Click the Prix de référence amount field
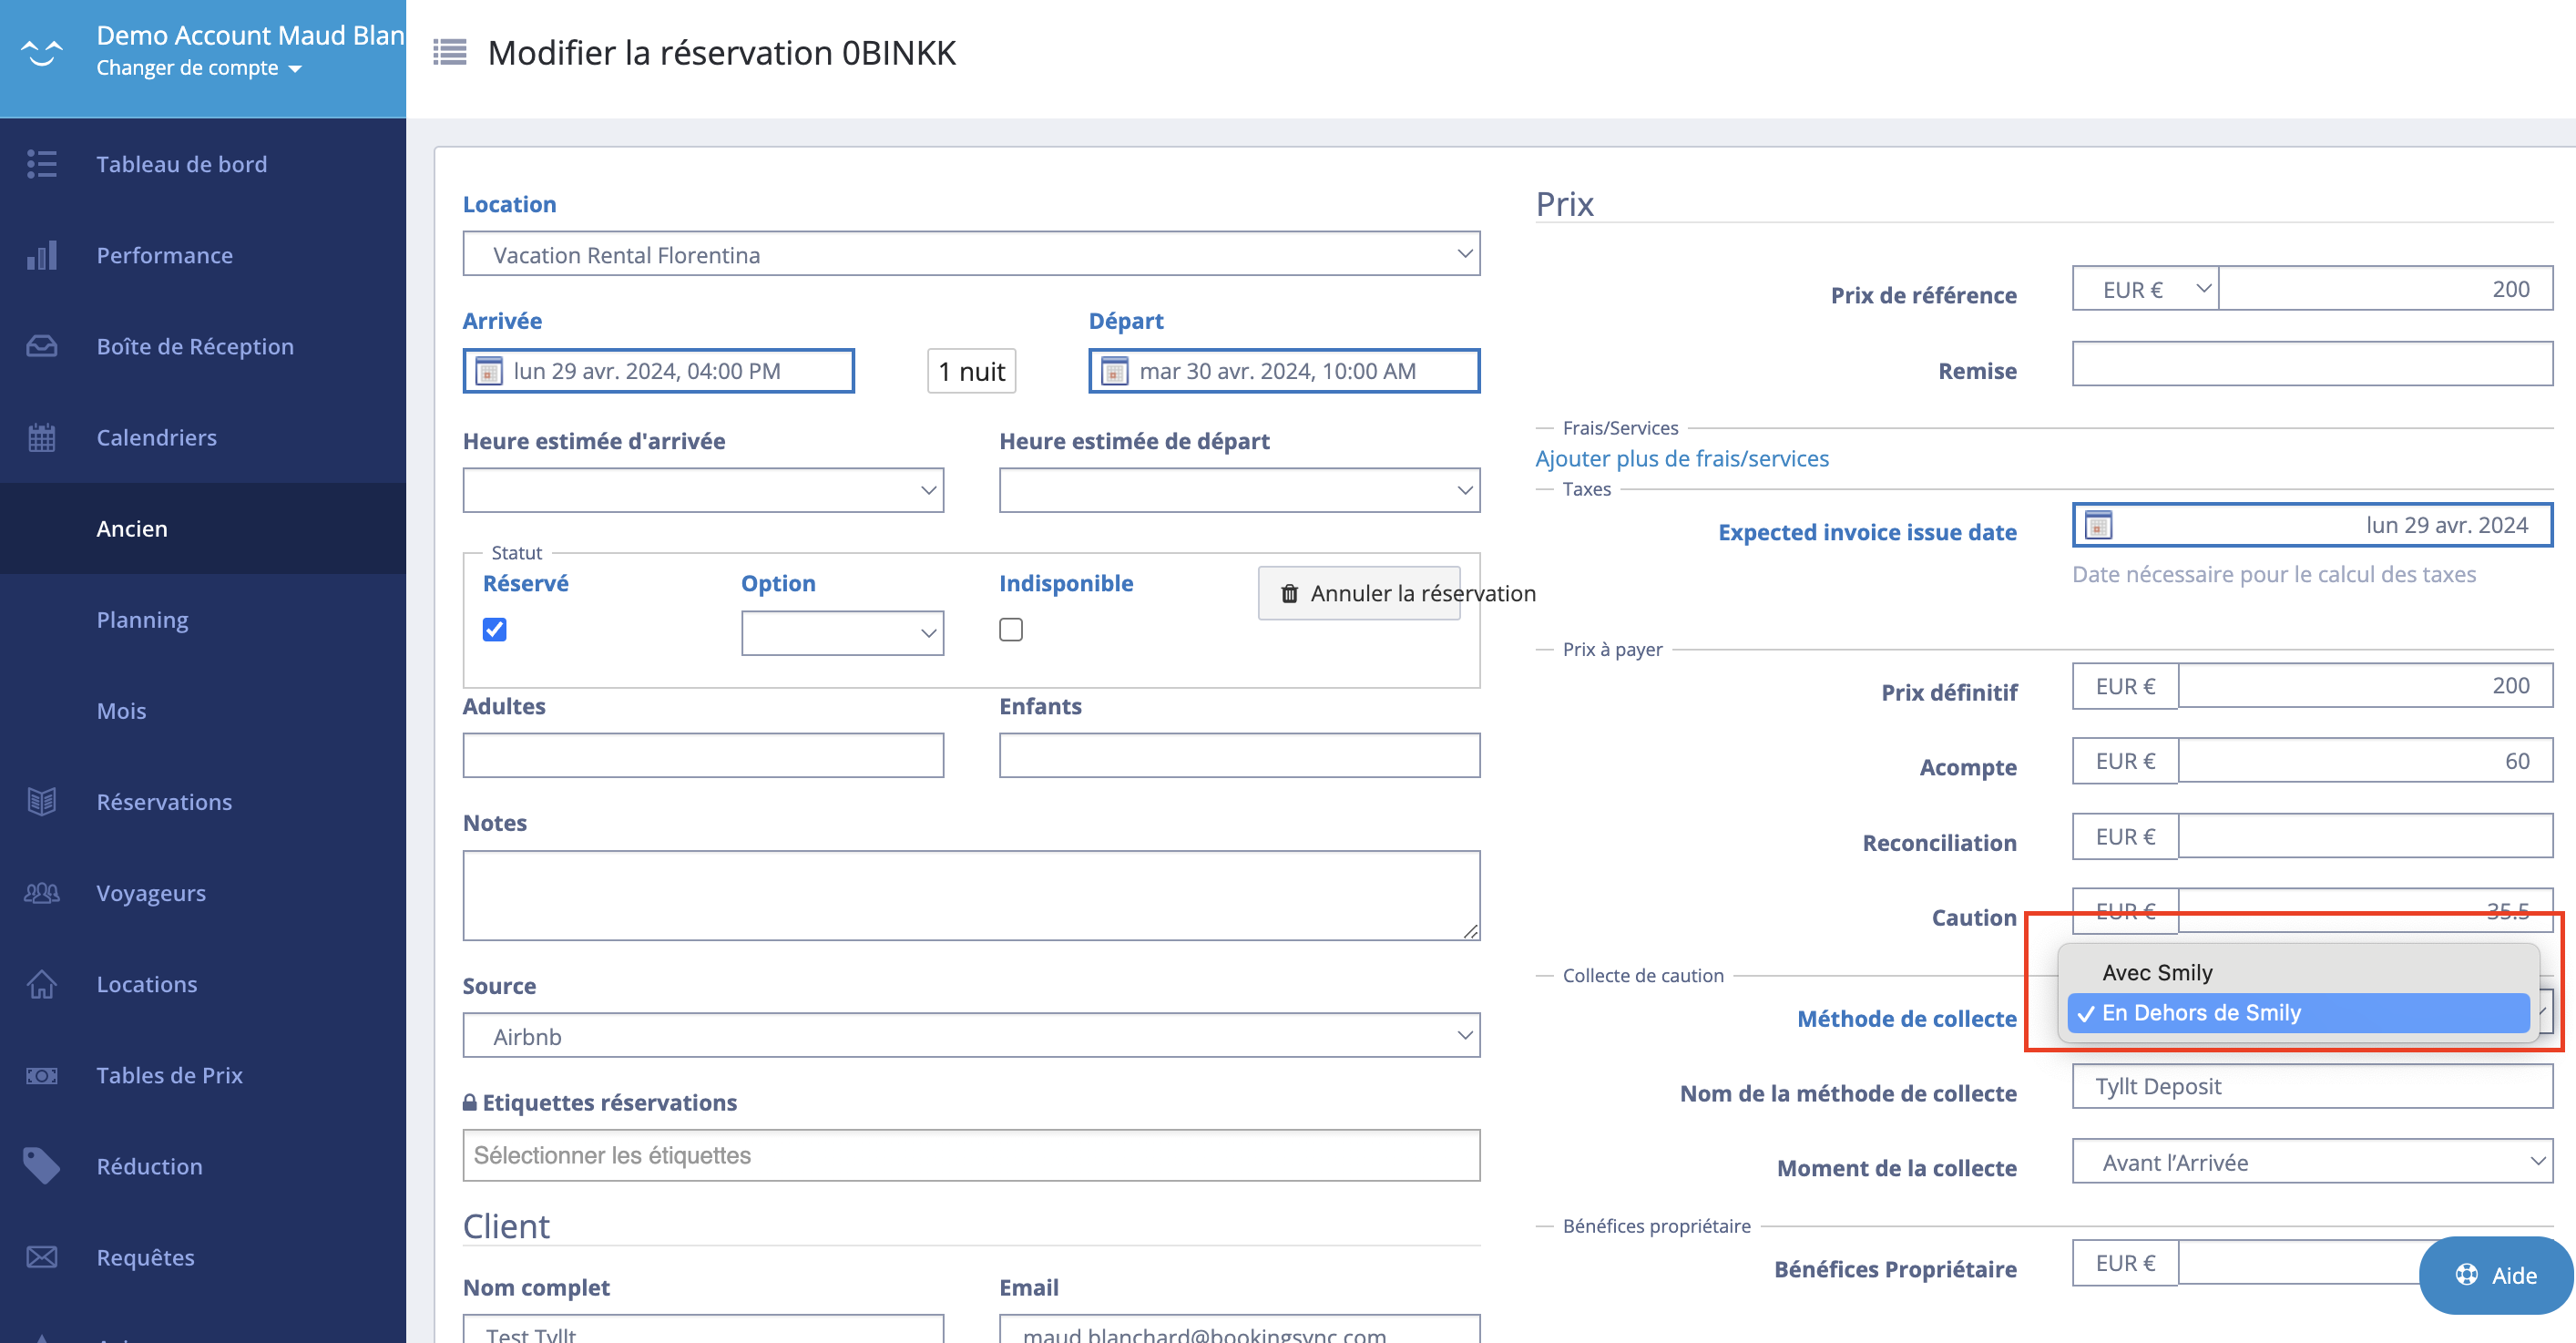The height and width of the screenshot is (1343, 2576). tap(2385, 289)
